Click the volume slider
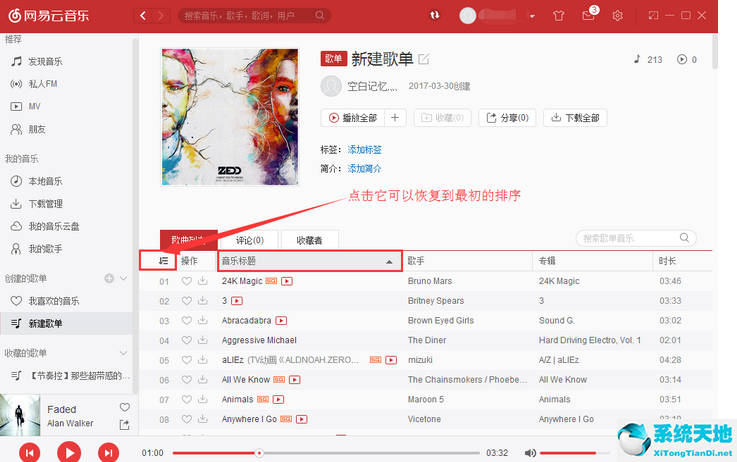 (x=574, y=453)
